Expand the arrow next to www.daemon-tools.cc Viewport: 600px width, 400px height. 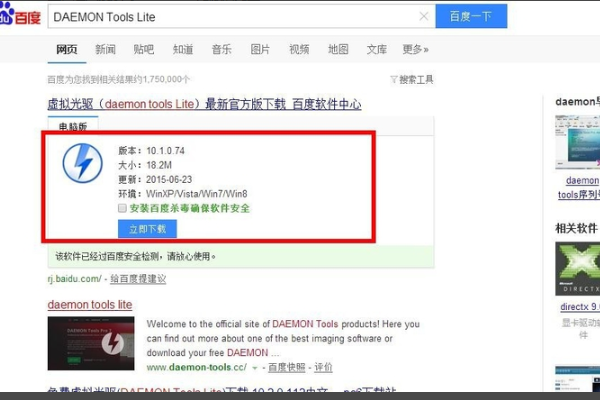(254, 368)
